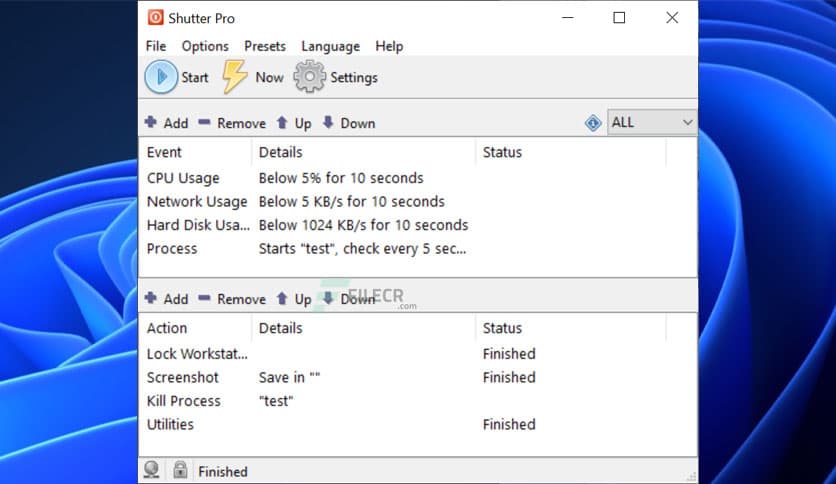The image size is (836, 484).
Task: Open the Language menu
Action: pos(330,46)
